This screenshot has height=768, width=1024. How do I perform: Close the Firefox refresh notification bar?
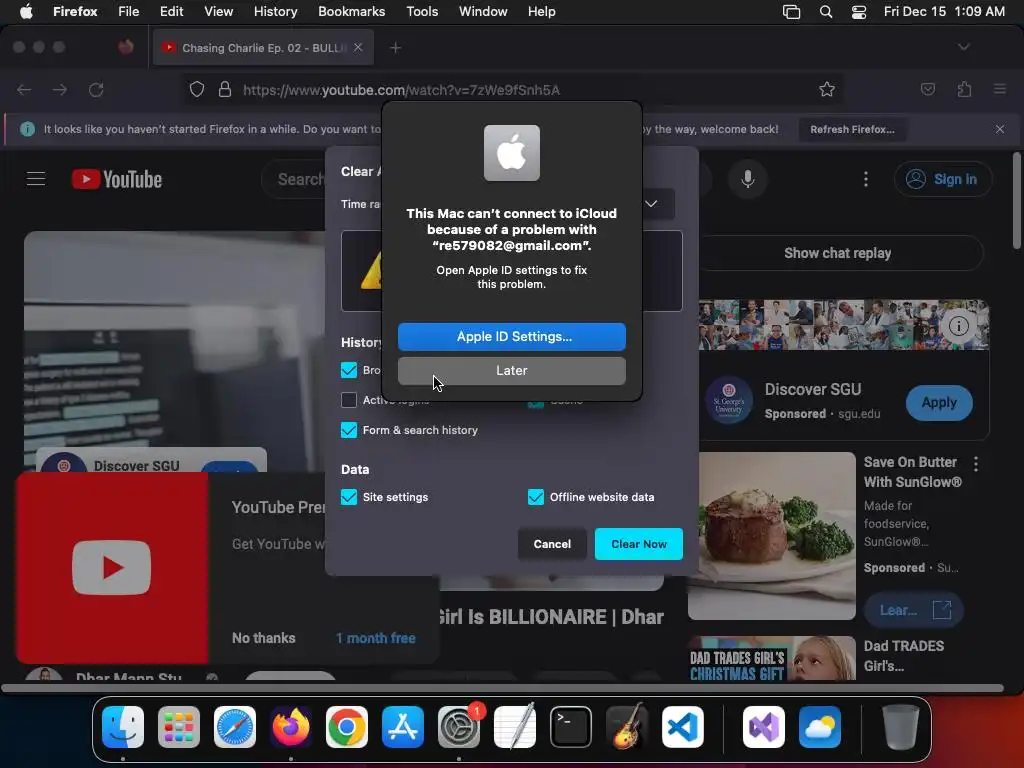tap(1000, 129)
